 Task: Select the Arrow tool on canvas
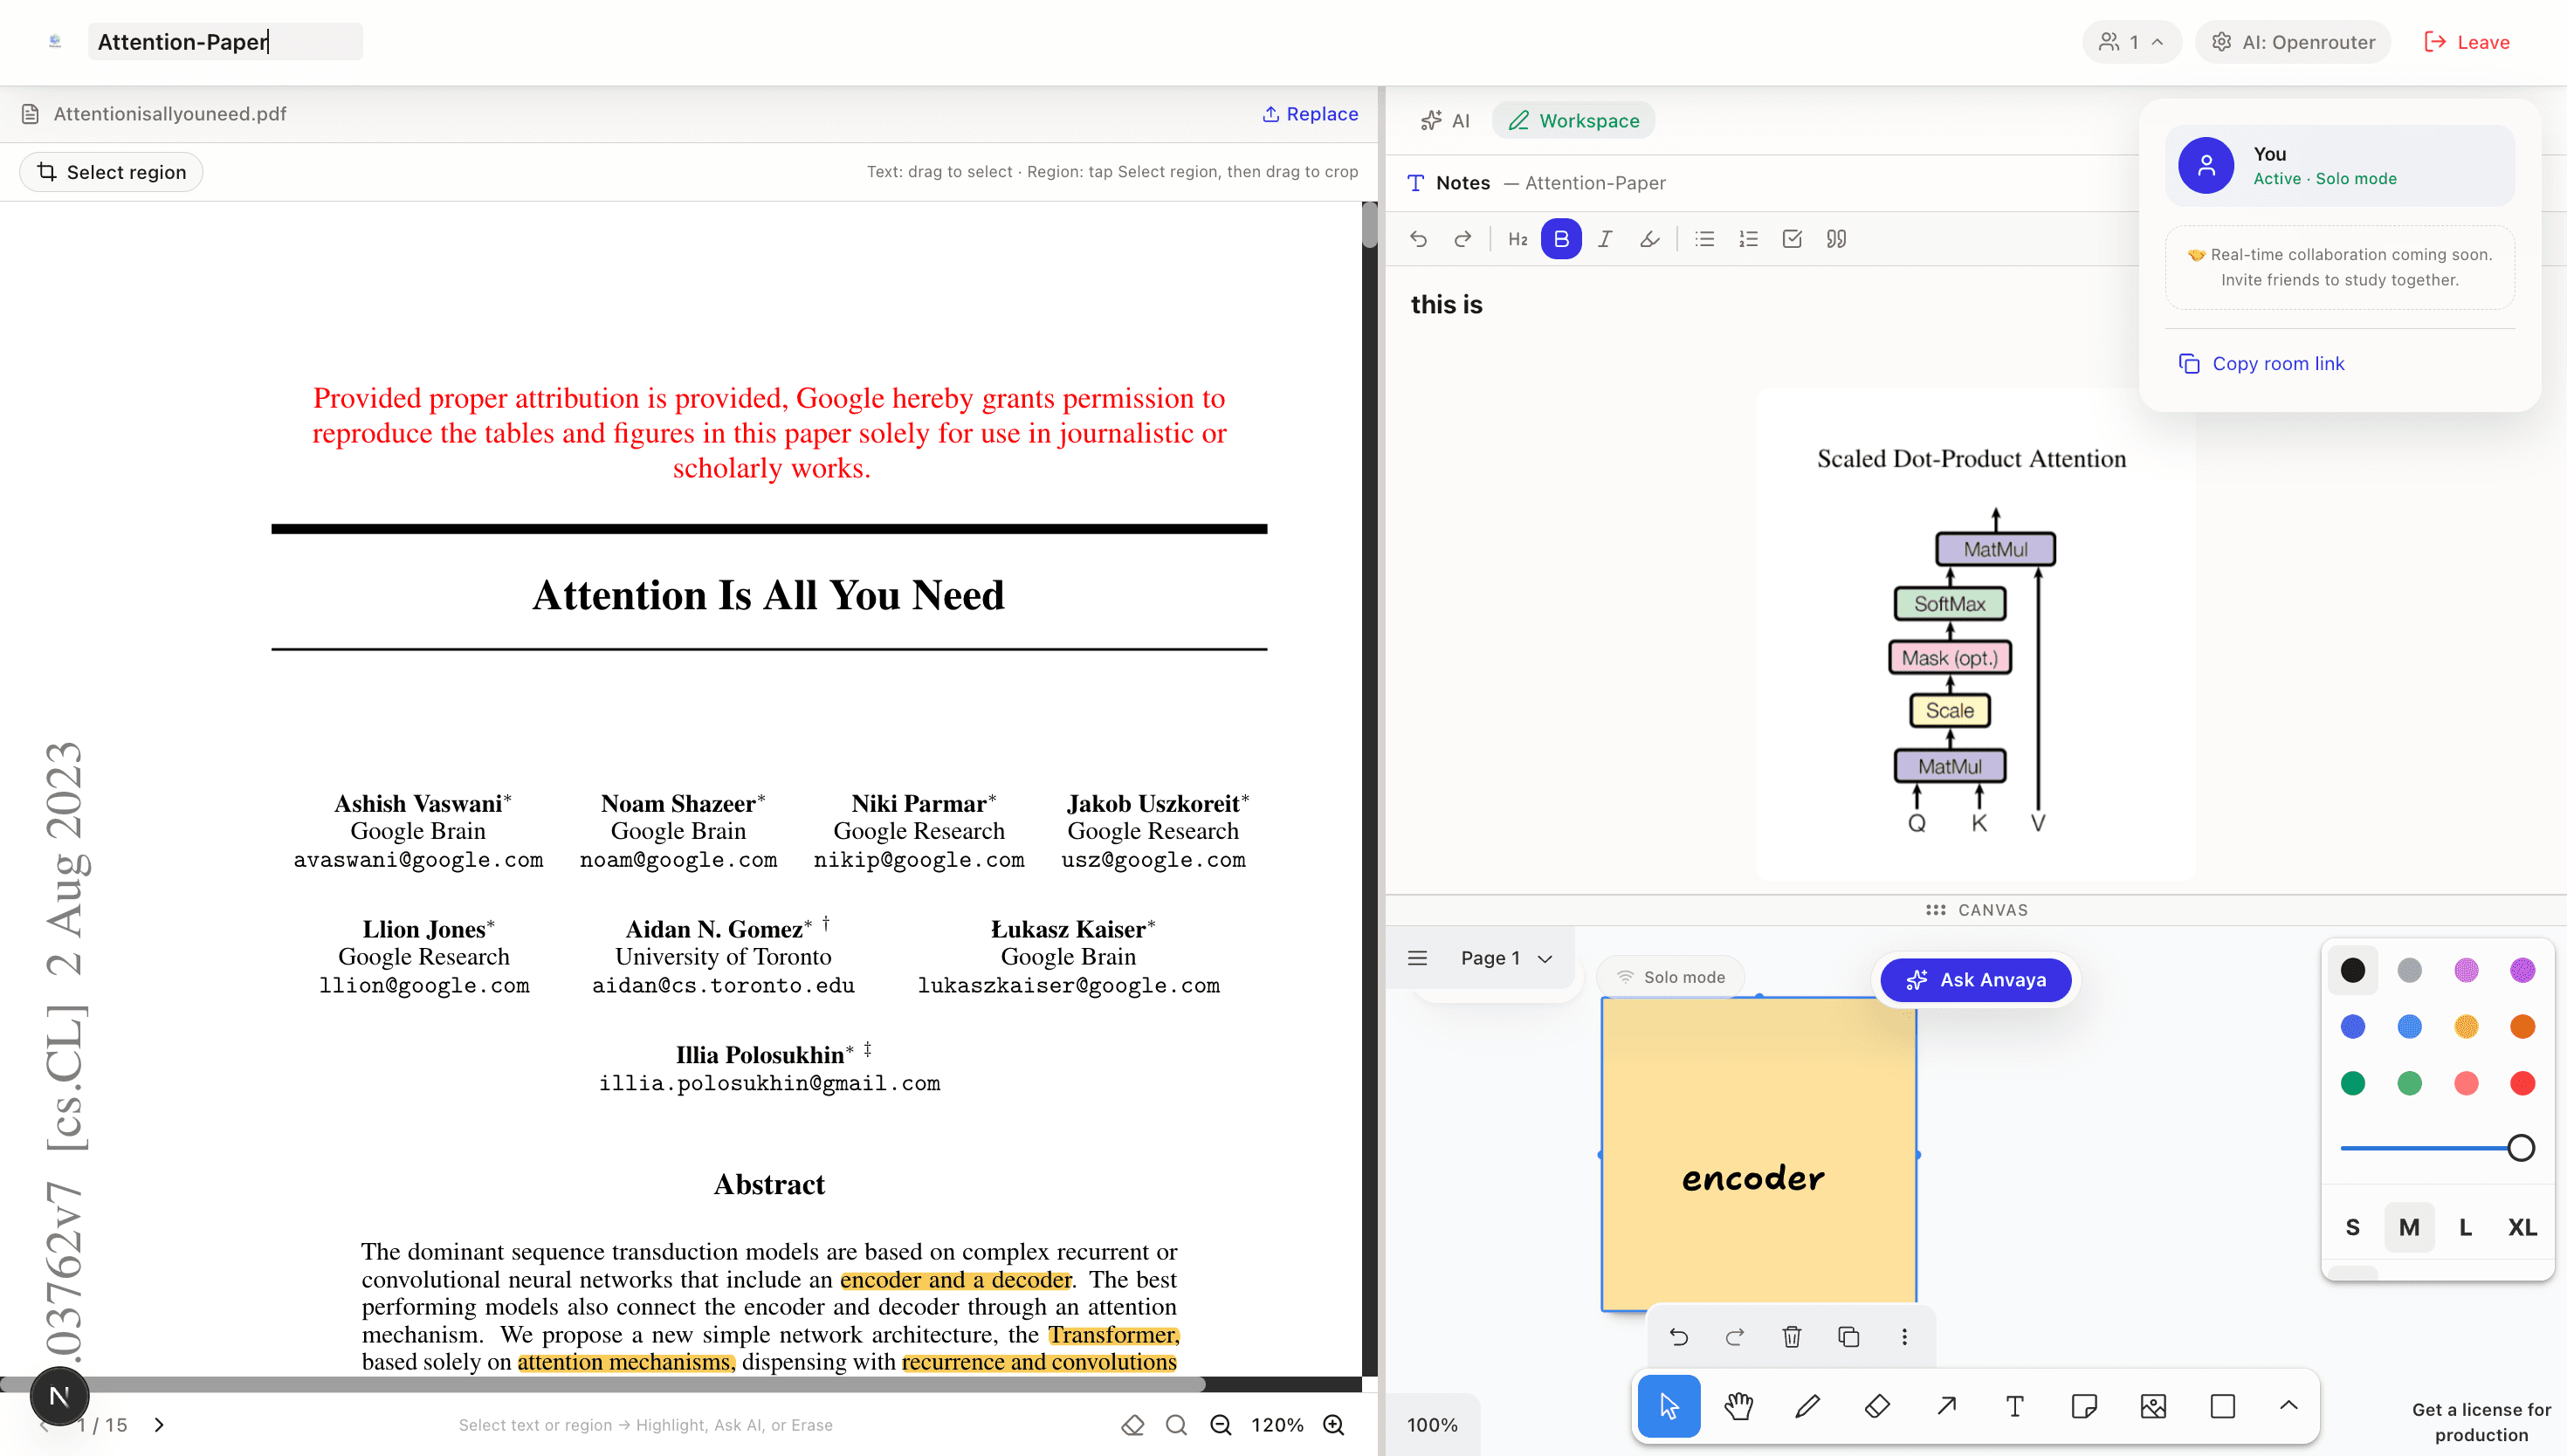point(1946,1406)
